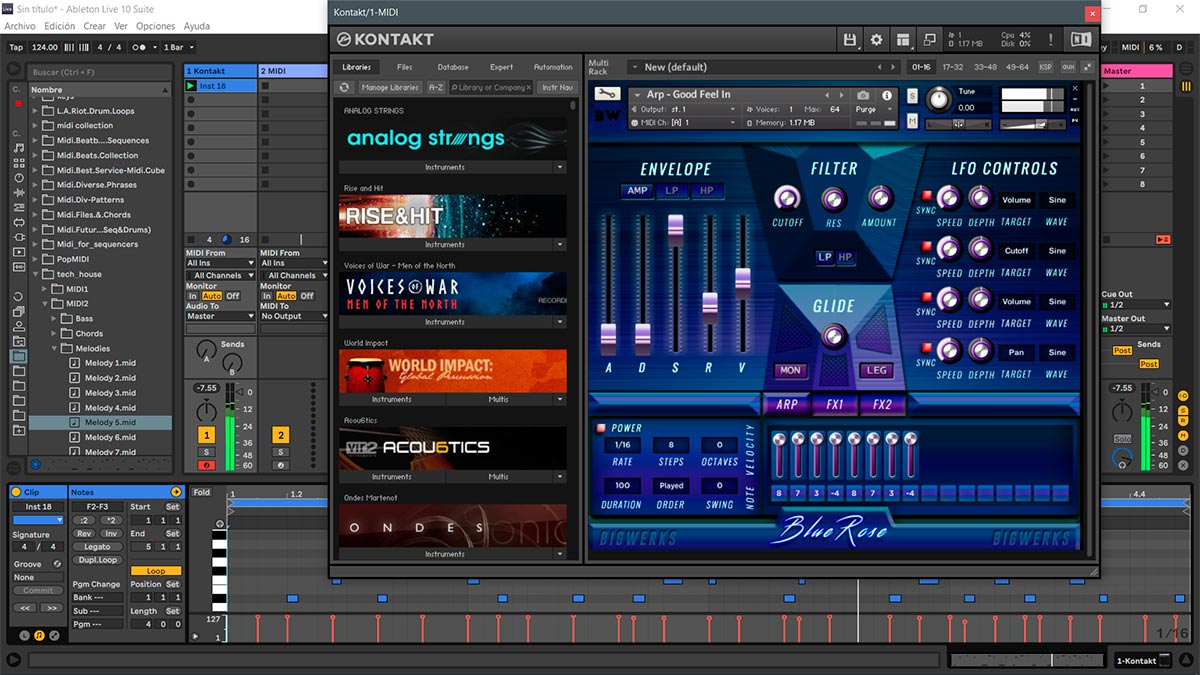Toggle the LEG legato glide button
This screenshot has height=675, width=1200.
coord(877,370)
